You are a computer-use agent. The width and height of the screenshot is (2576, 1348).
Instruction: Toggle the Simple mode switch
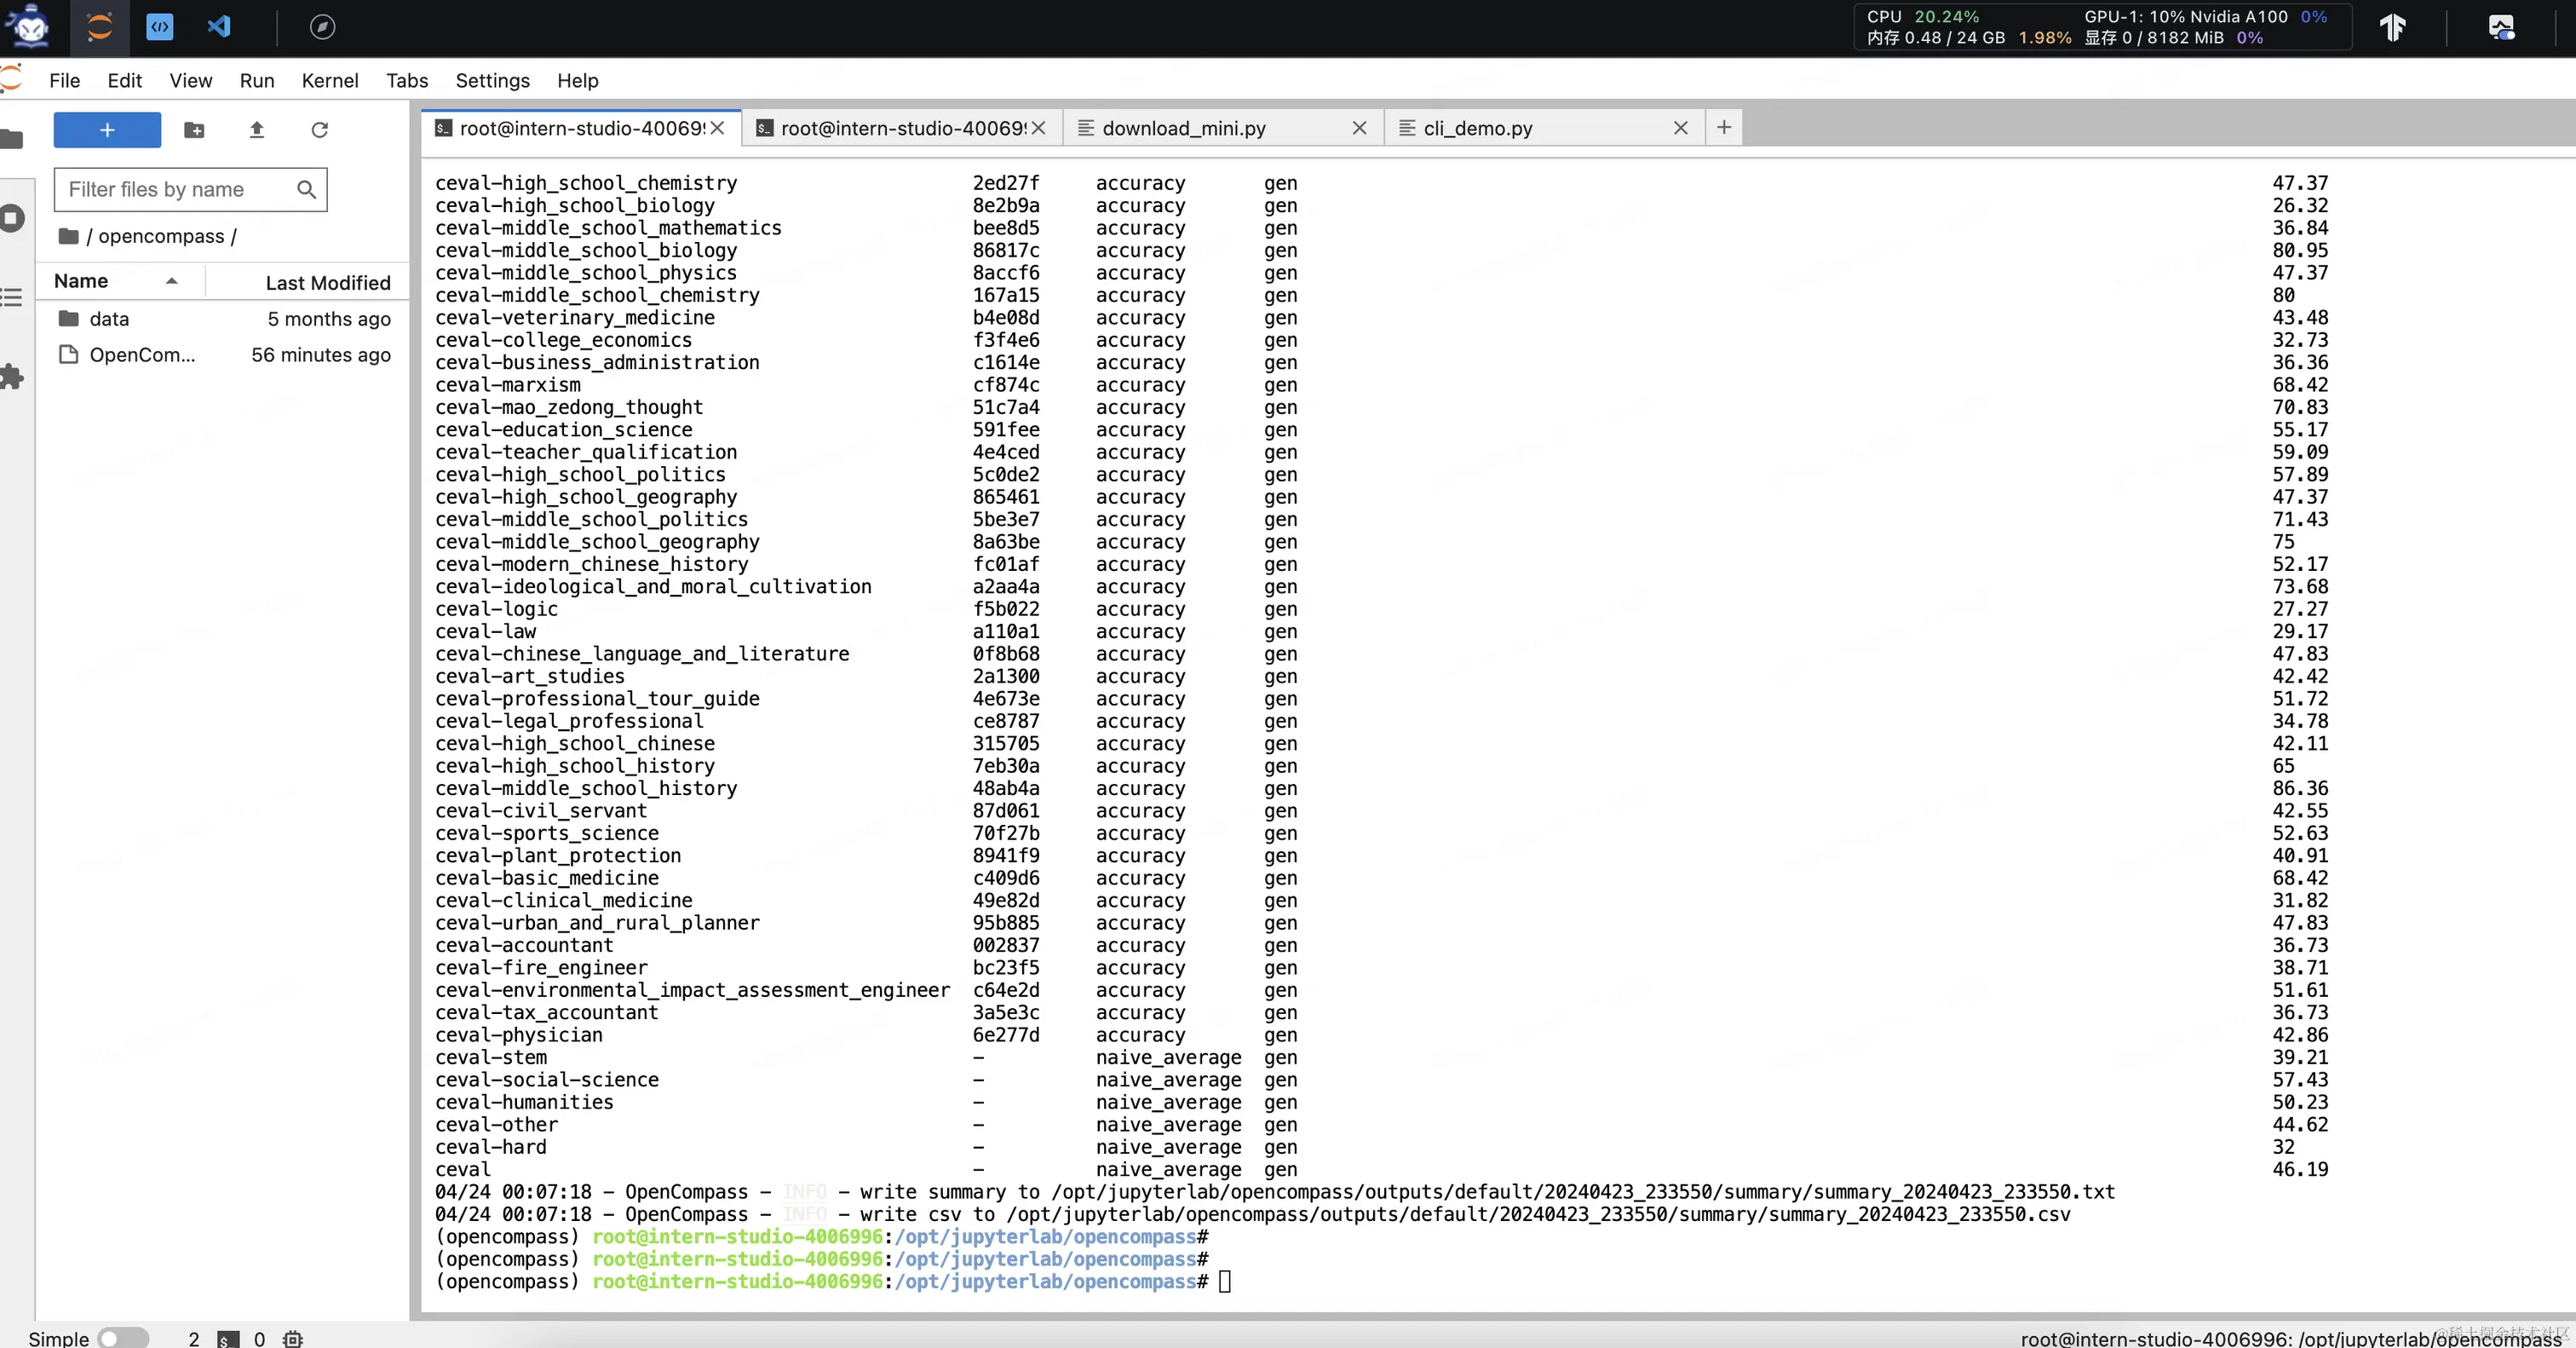click(122, 1338)
